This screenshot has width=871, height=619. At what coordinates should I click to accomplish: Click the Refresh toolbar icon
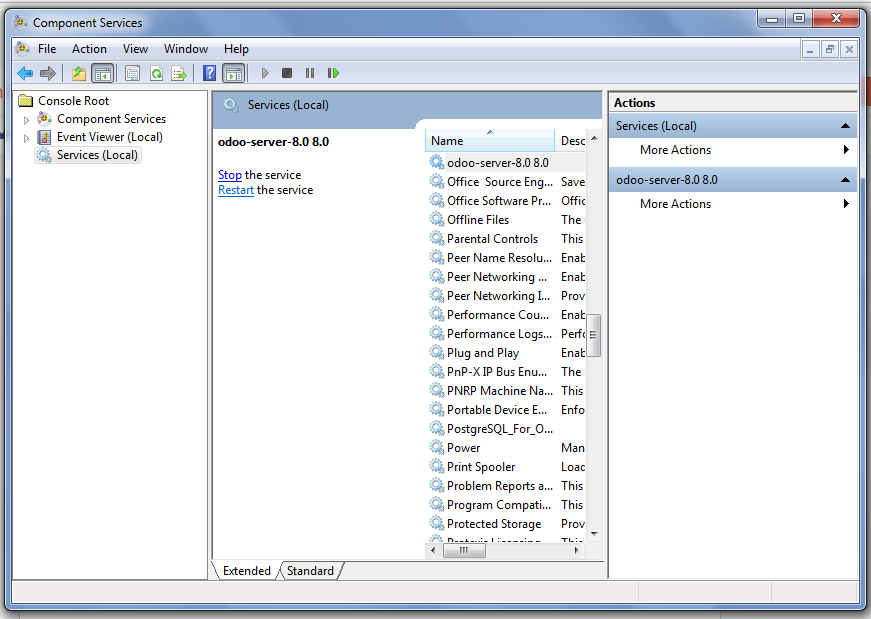156,73
